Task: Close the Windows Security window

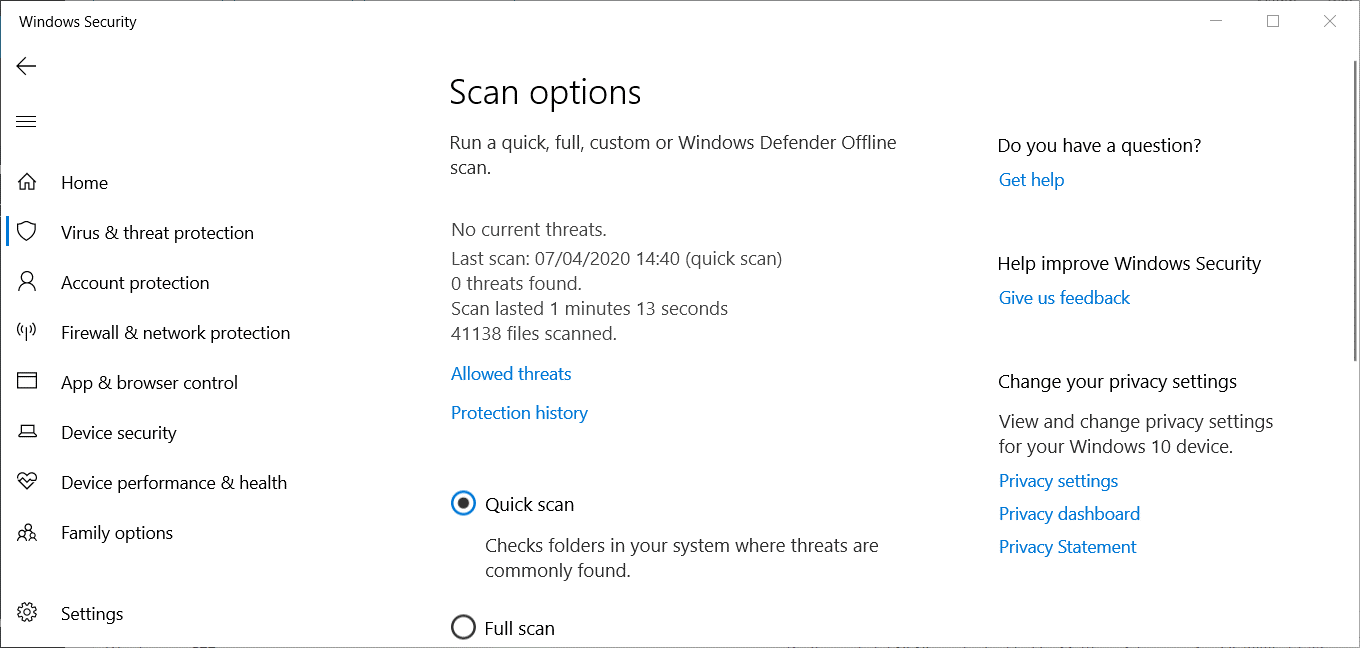Action: 1330,21
